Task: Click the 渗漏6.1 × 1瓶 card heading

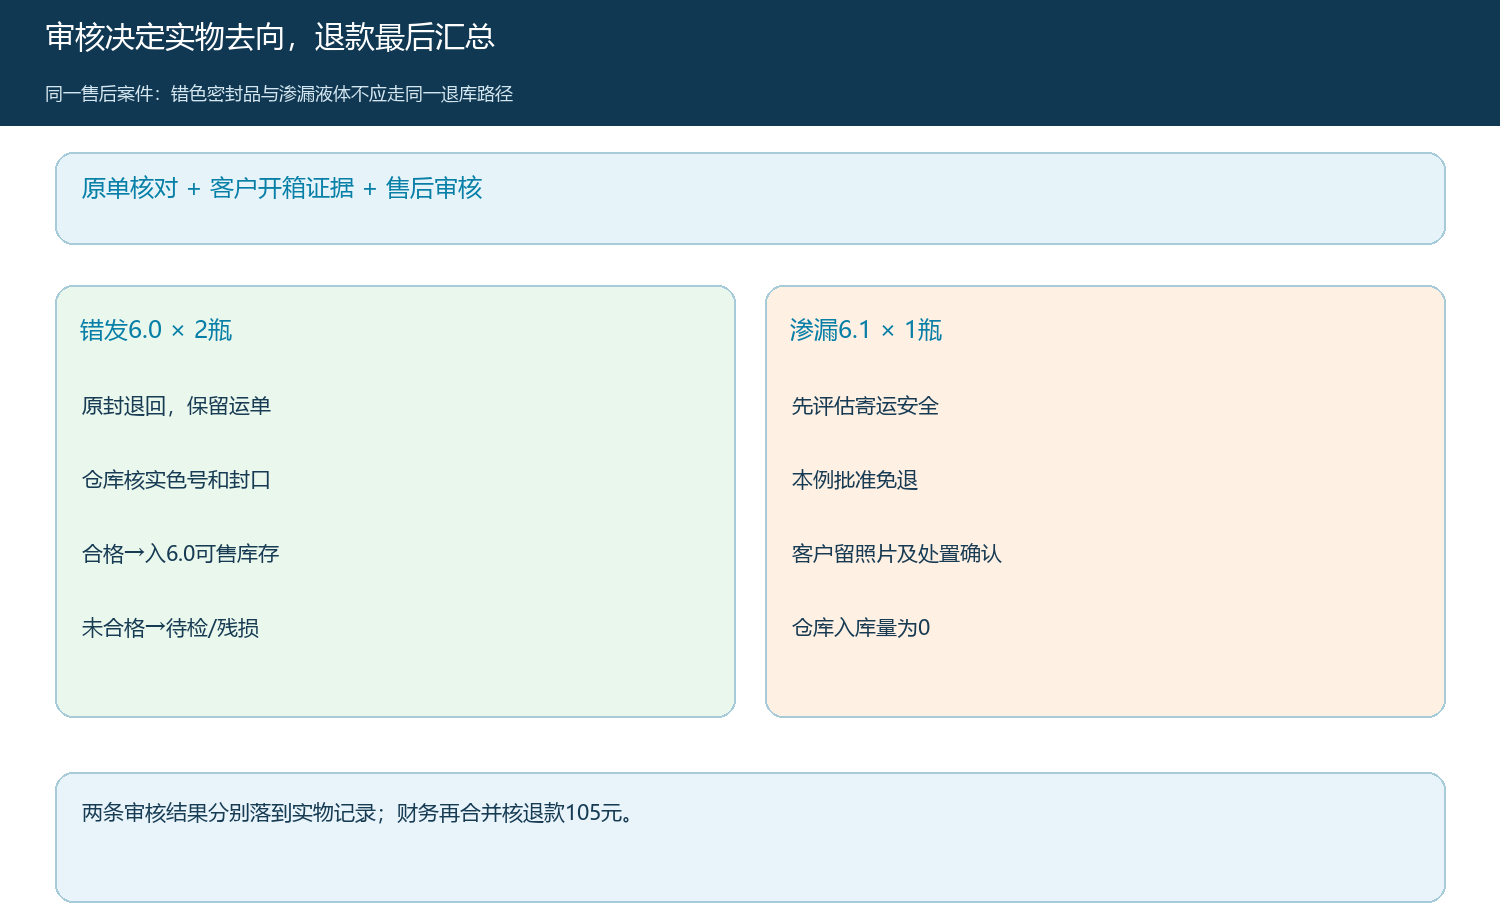Action: coord(866,330)
